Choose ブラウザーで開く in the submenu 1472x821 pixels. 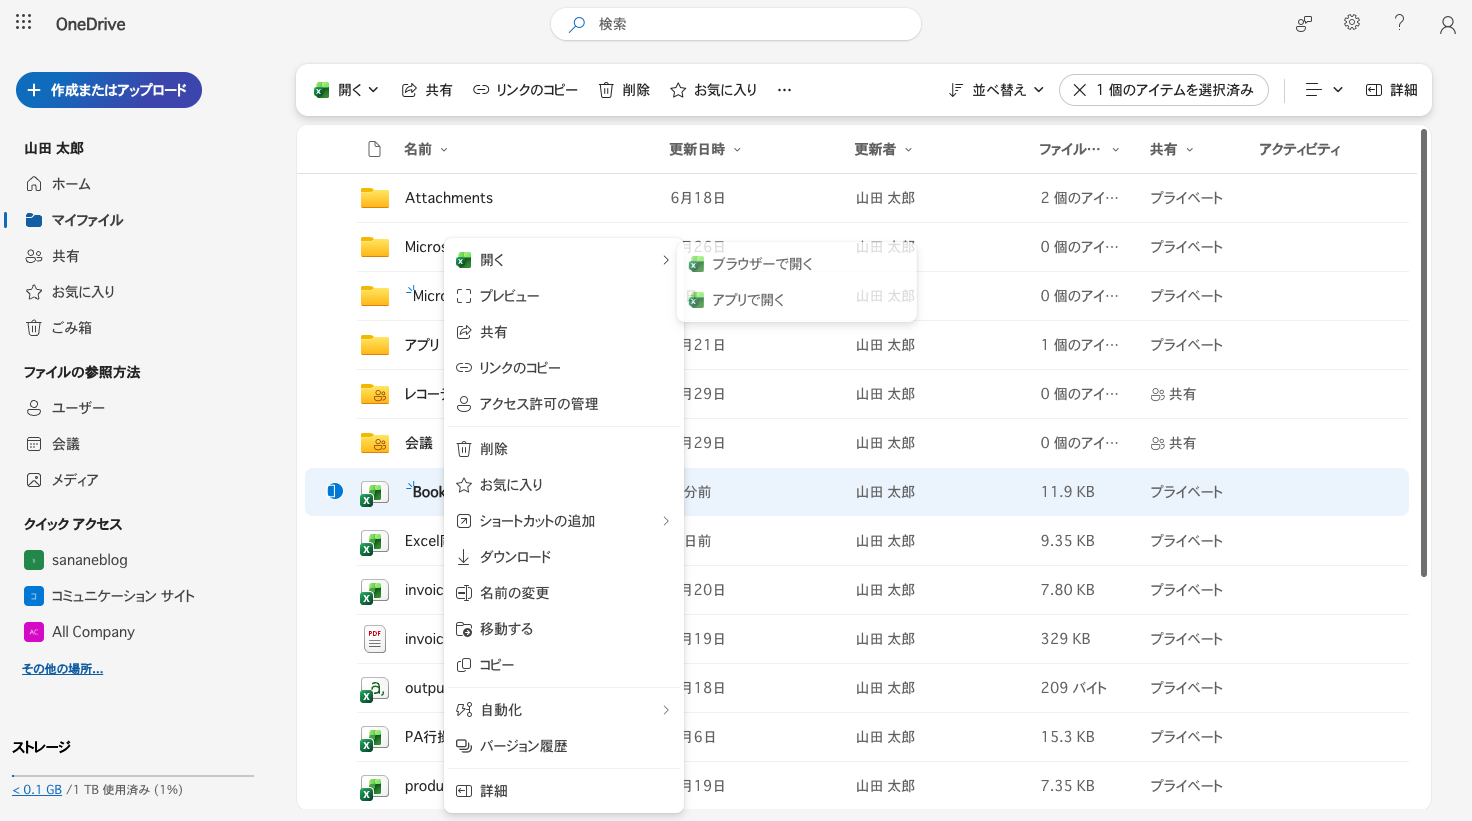pyautogui.click(x=796, y=264)
